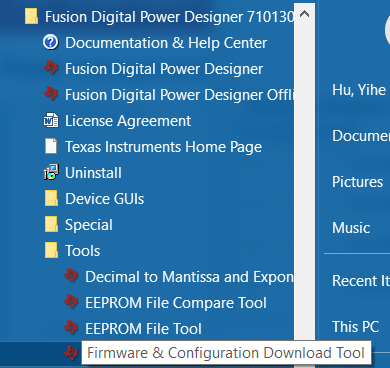Click the Special folder icon
This screenshot has height=368, width=390.
51,224
